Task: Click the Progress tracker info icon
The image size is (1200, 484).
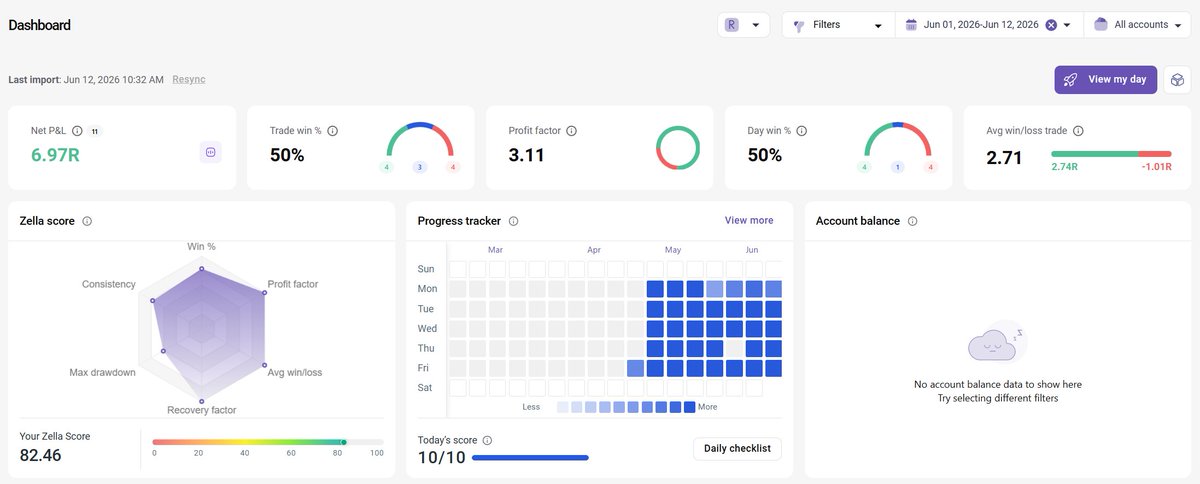Action: [513, 221]
